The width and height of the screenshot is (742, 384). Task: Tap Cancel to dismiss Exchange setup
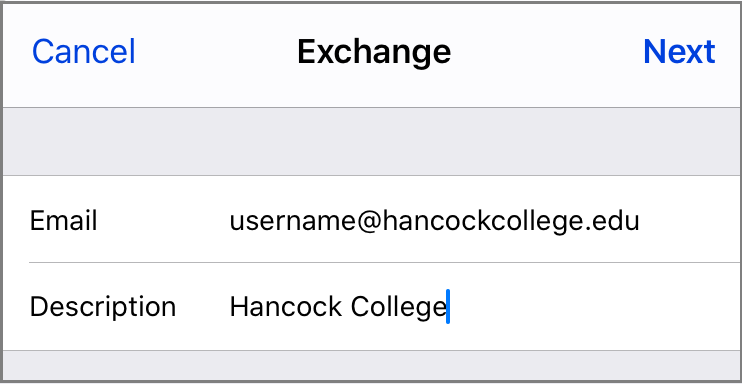coord(84,52)
